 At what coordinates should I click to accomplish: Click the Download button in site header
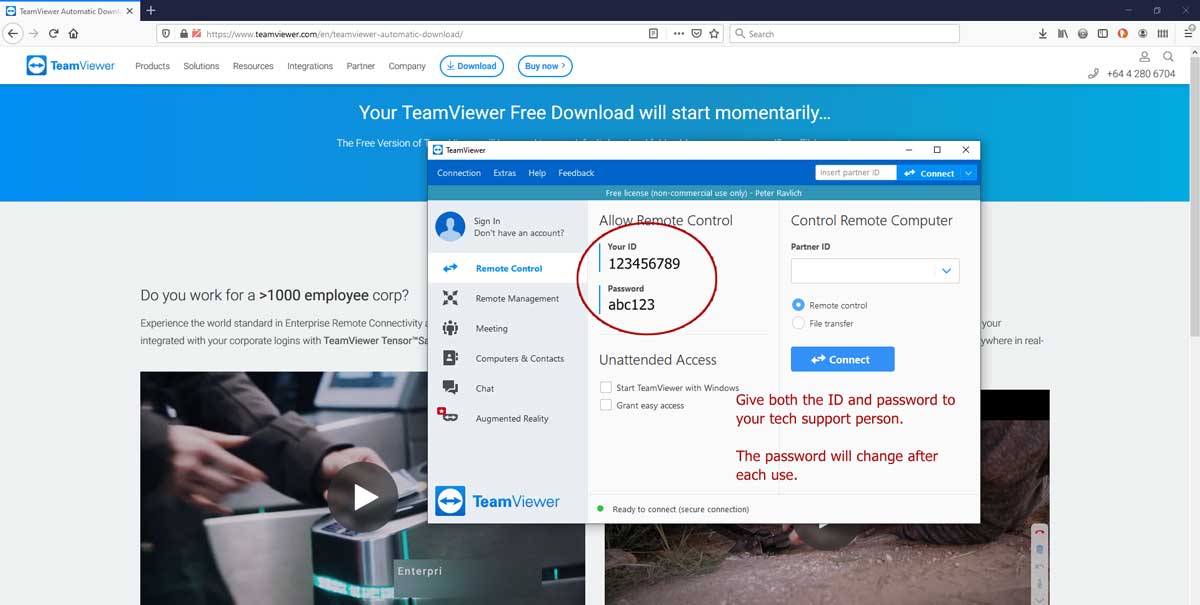[x=472, y=66]
